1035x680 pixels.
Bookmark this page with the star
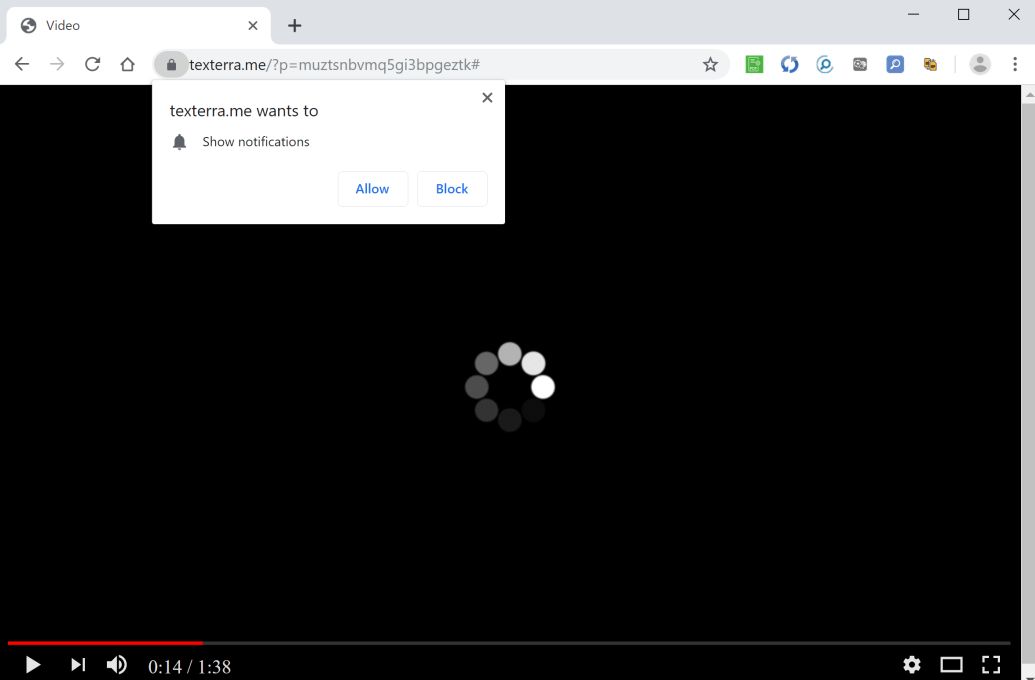coord(710,64)
